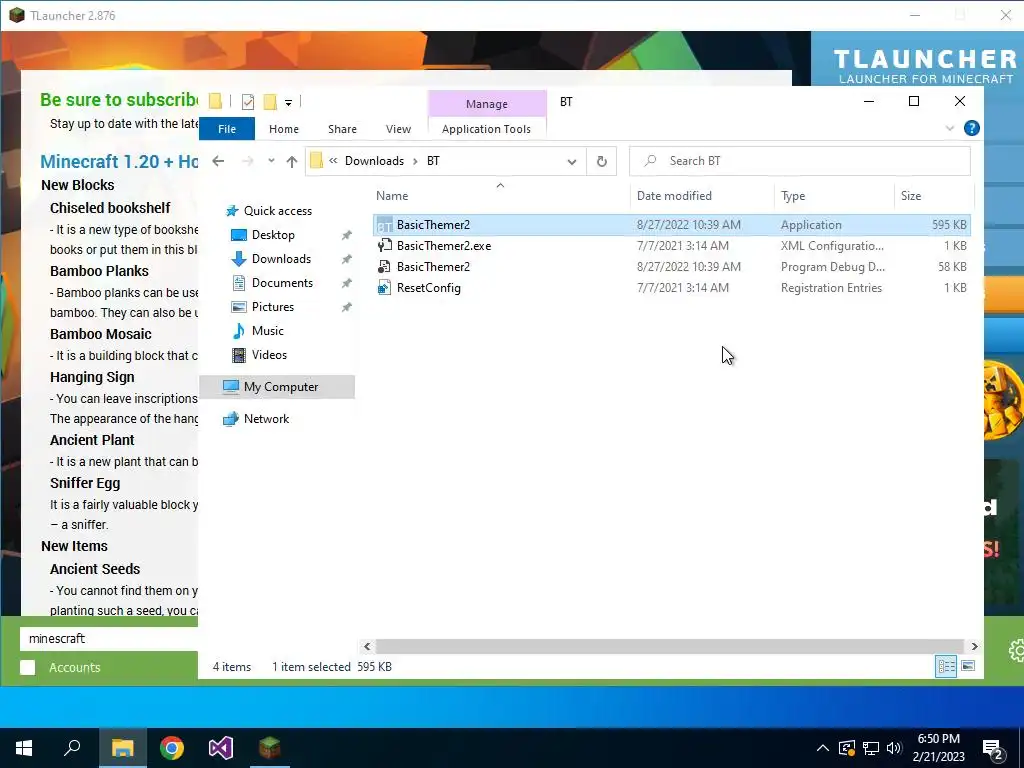Open Downloads in the navigation pane
This screenshot has height=768, width=1024.
281,259
